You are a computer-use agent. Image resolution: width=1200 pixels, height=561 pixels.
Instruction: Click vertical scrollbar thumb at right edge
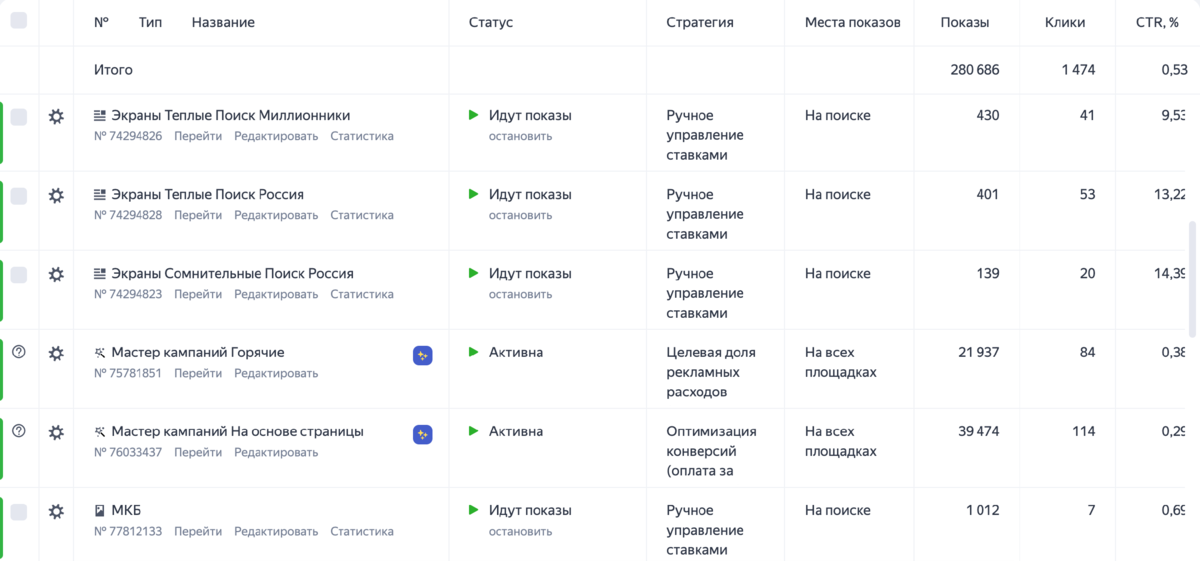[x=1191, y=280]
